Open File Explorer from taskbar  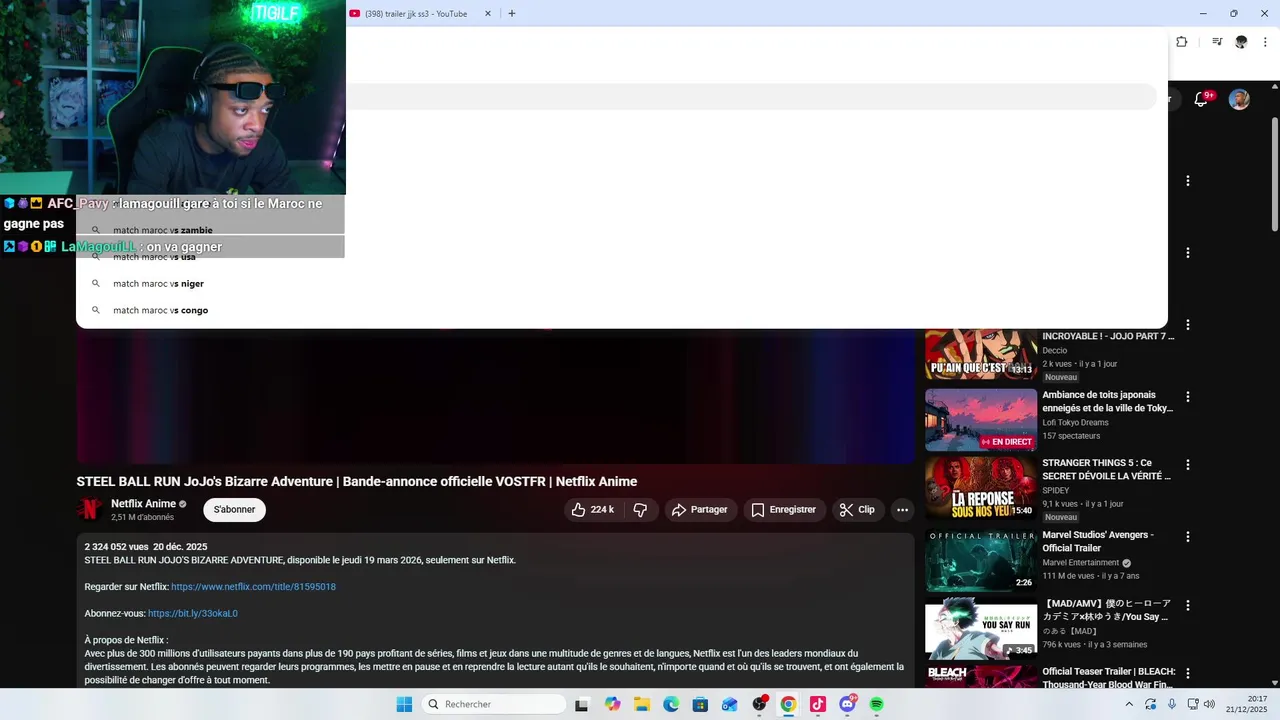coord(642,704)
